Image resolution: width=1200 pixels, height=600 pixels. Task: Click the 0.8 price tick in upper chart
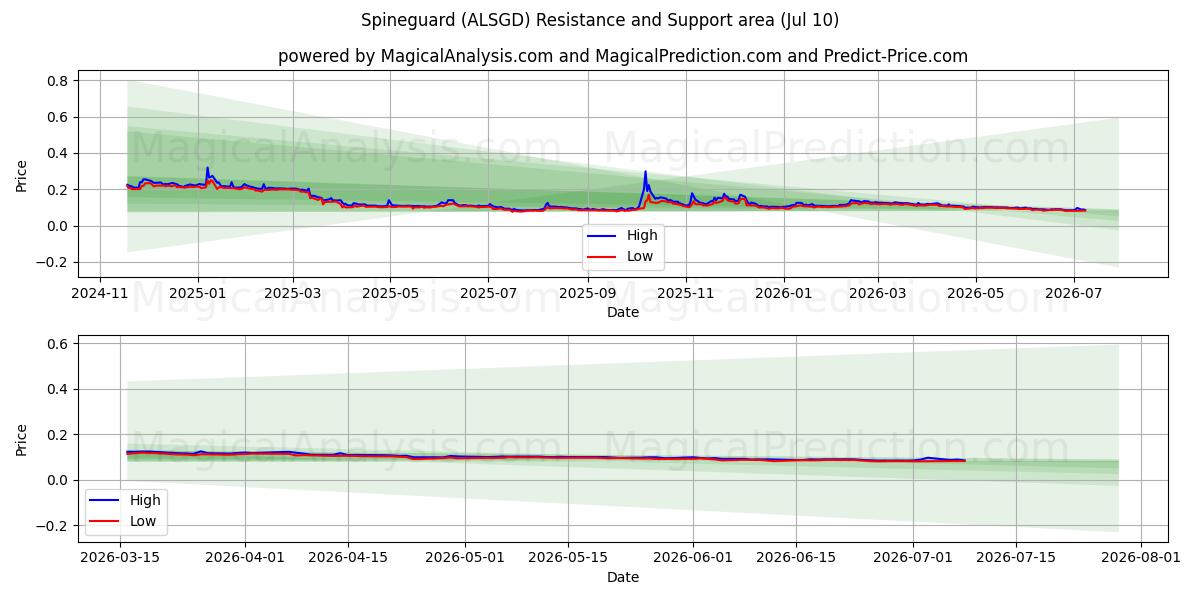(57, 81)
